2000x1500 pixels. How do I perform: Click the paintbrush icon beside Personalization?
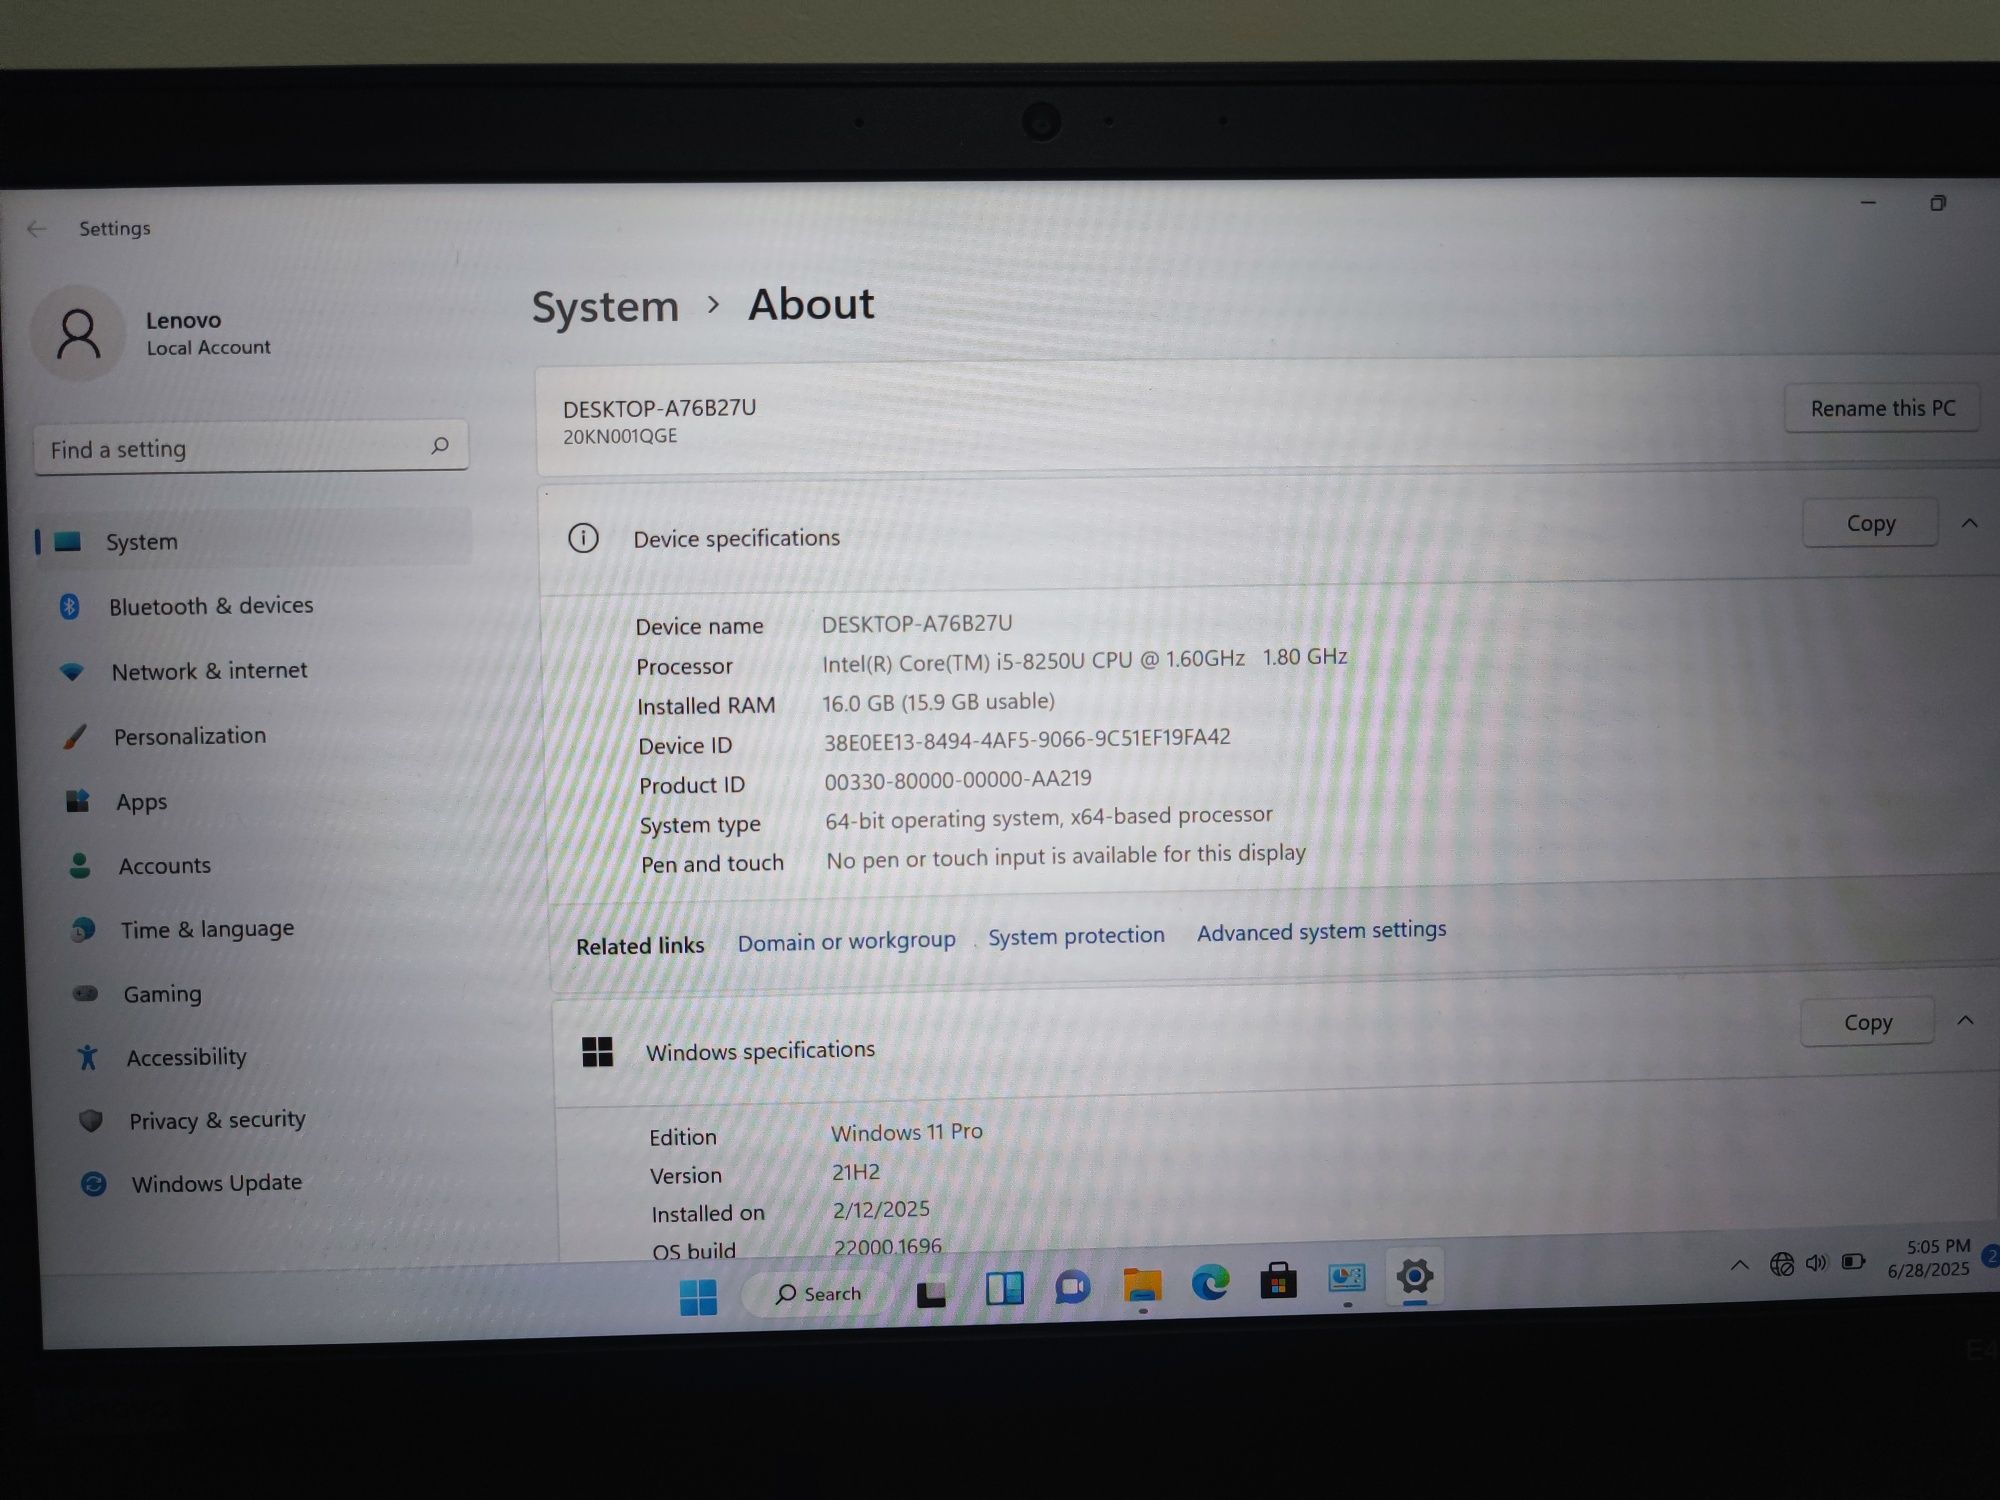[75, 737]
